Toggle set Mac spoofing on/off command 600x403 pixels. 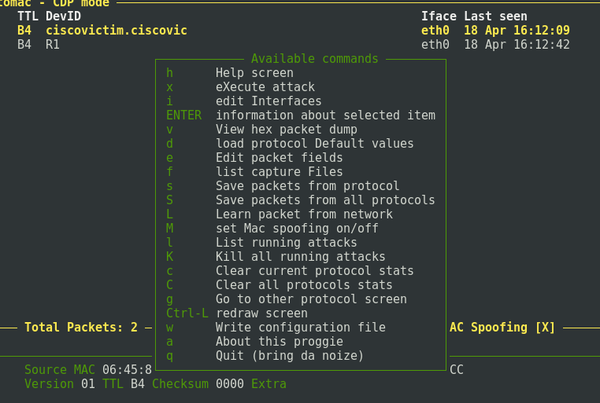[296, 228]
